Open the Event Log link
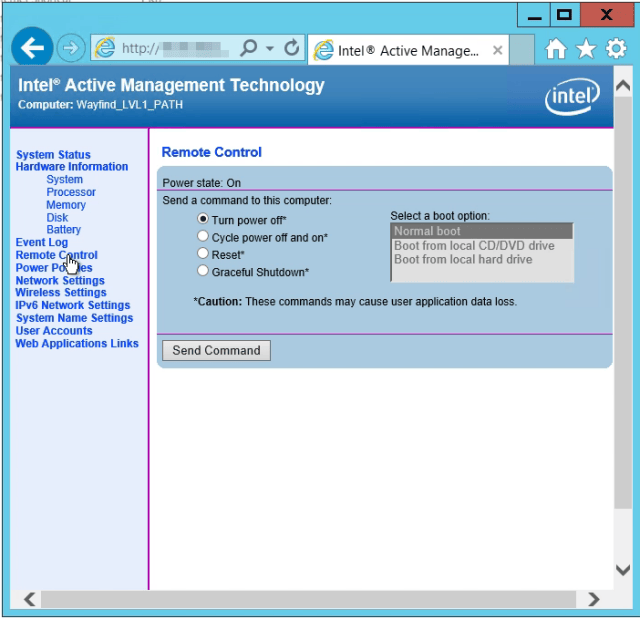This screenshot has width=640, height=619. 42,242
